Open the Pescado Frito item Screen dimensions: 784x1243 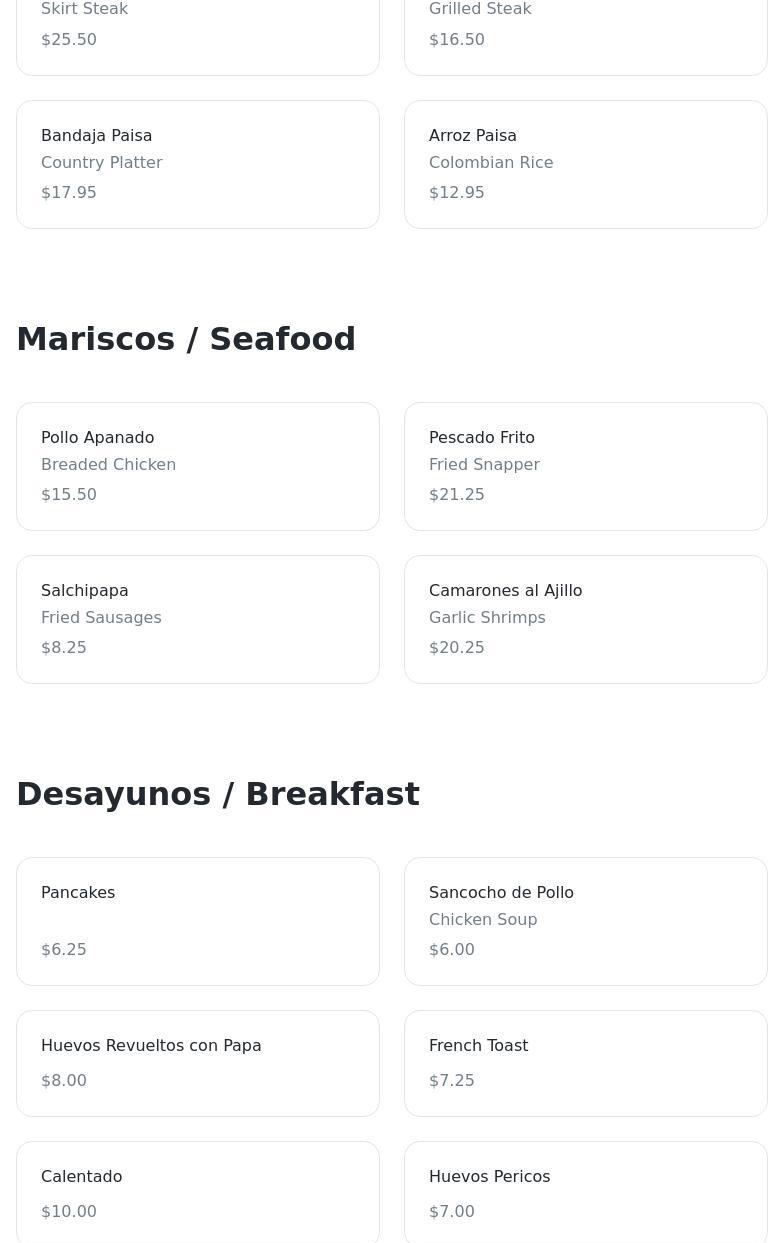pyautogui.click(x=585, y=466)
